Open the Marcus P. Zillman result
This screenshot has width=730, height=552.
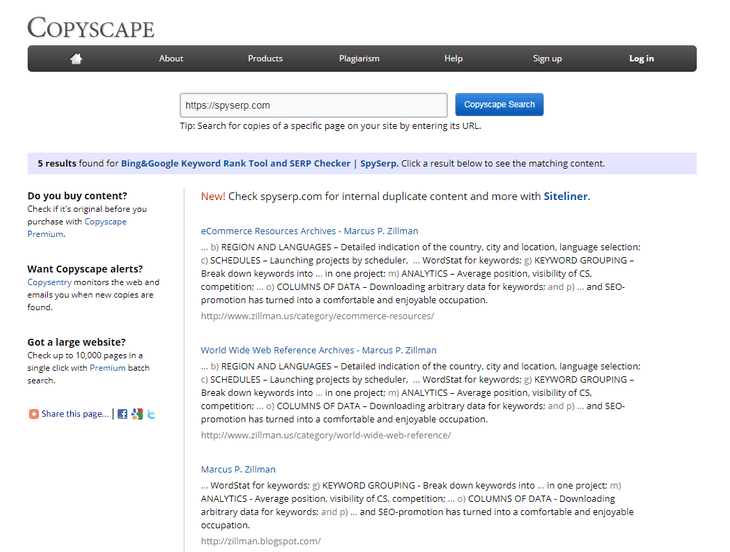(x=238, y=469)
